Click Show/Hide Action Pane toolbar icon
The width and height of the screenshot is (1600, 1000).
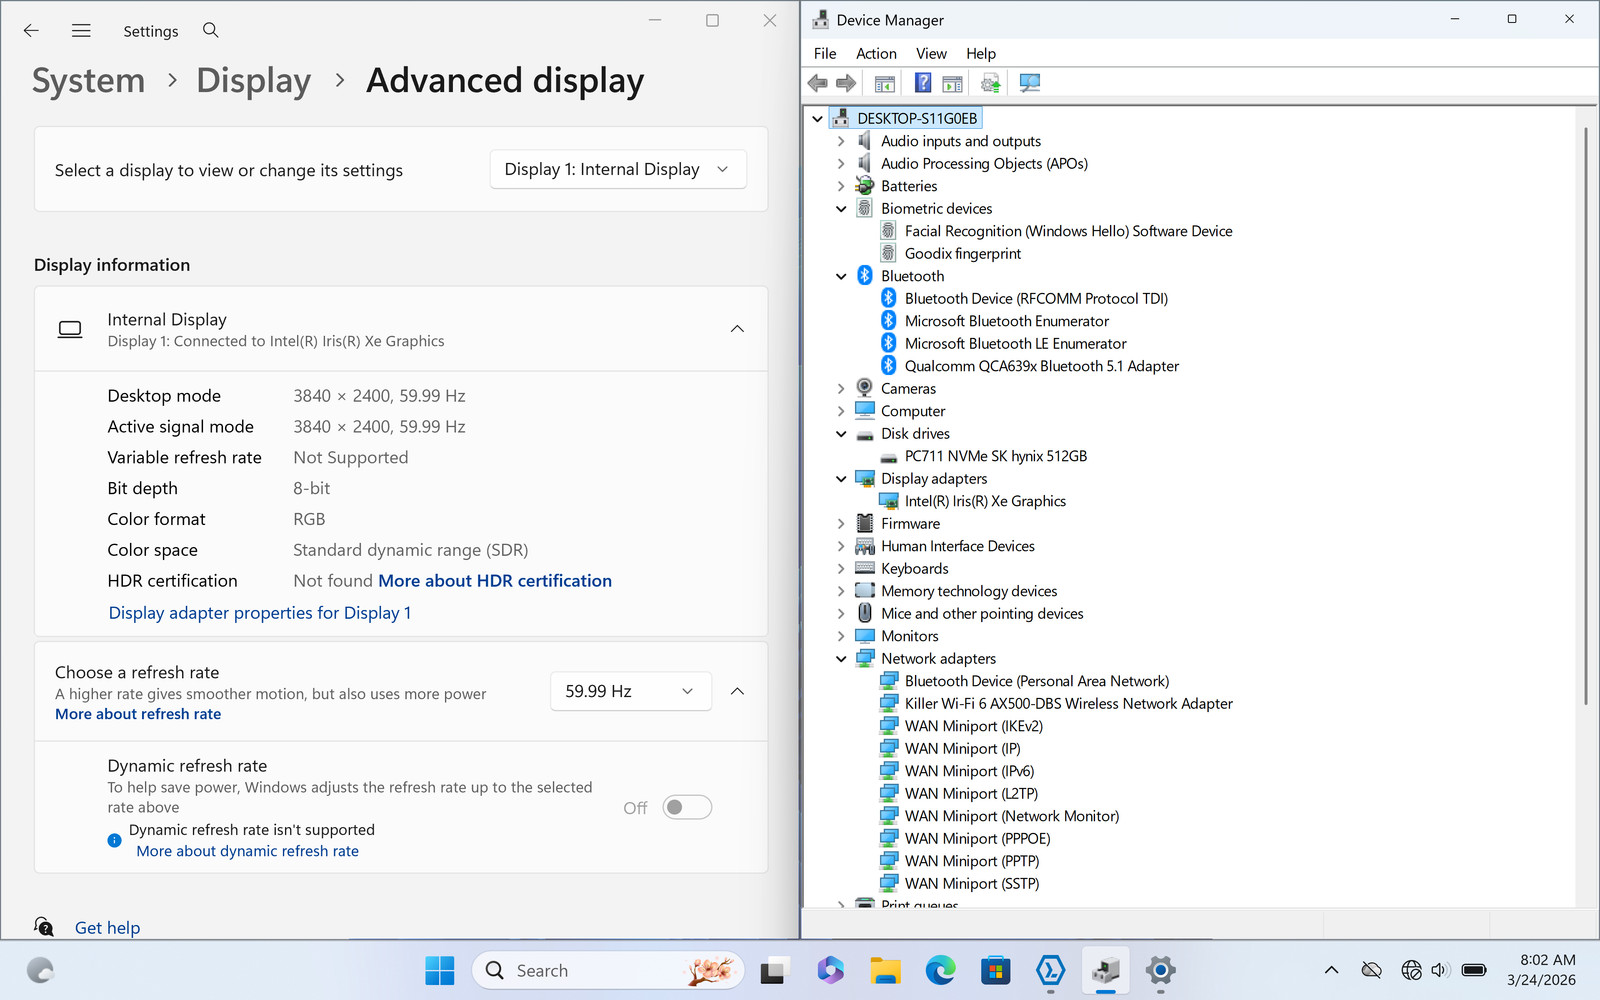(x=952, y=83)
